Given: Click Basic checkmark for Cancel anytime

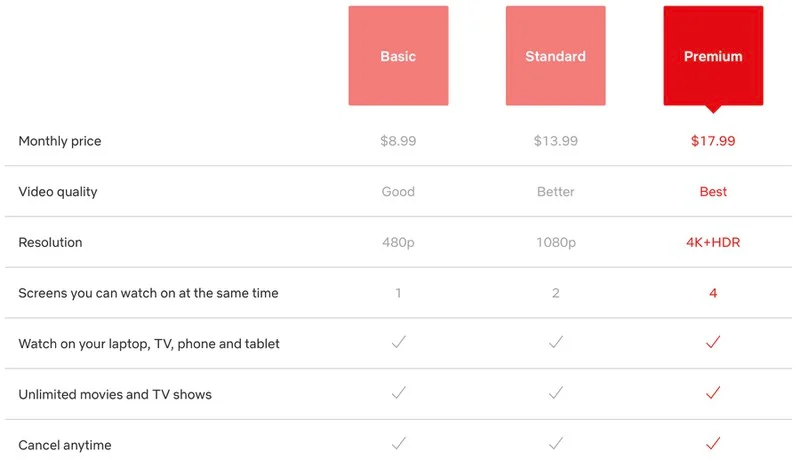Looking at the screenshot, I should point(398,443).
